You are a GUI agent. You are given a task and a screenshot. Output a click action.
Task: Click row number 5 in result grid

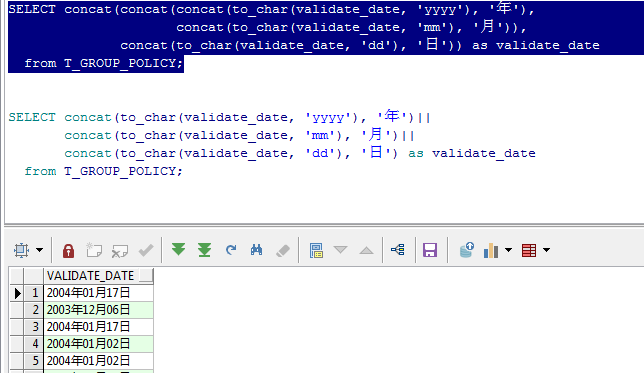click(33, 361)
